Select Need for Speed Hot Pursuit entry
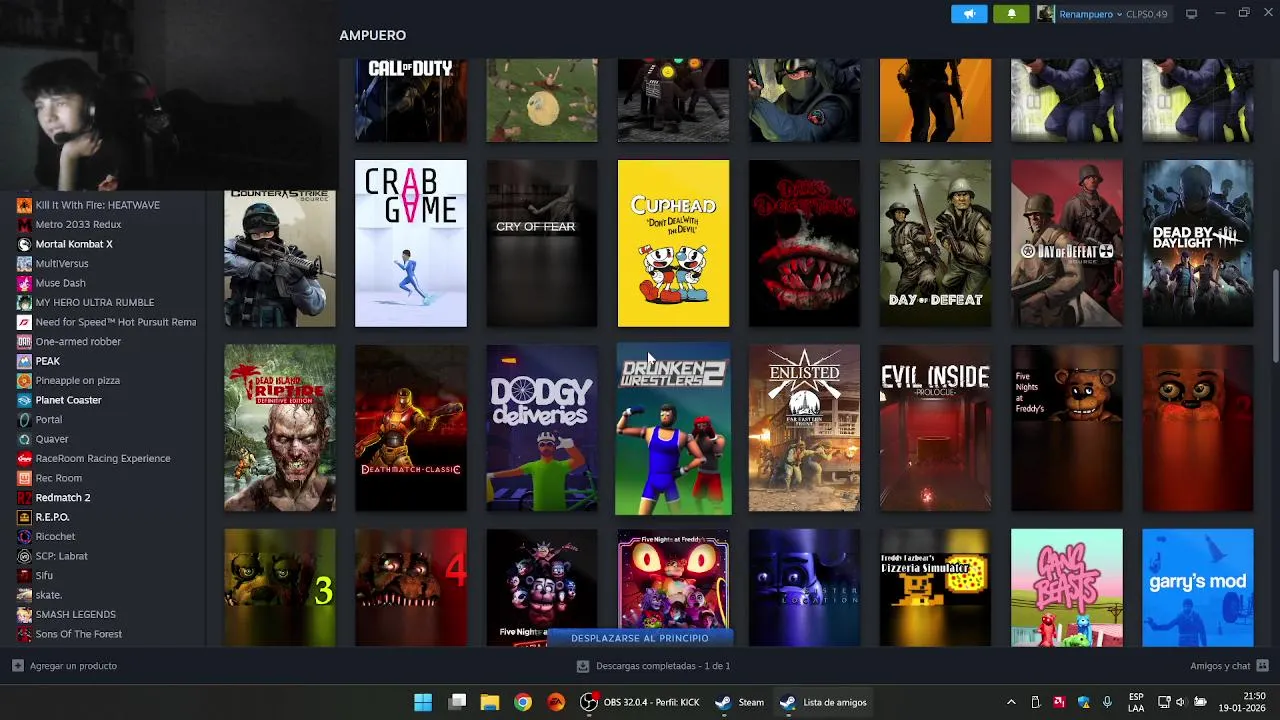 (115, 322)
